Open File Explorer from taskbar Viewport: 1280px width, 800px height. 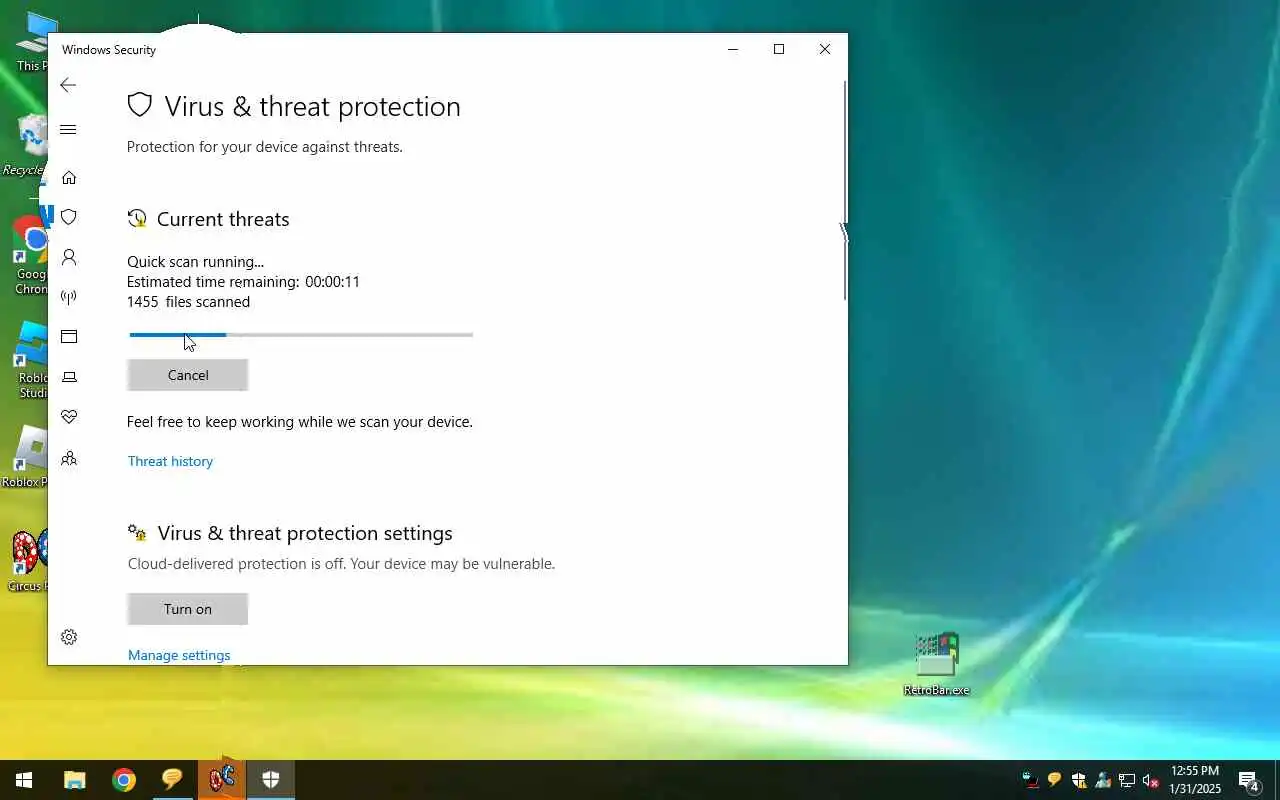(x=75, y=780)
